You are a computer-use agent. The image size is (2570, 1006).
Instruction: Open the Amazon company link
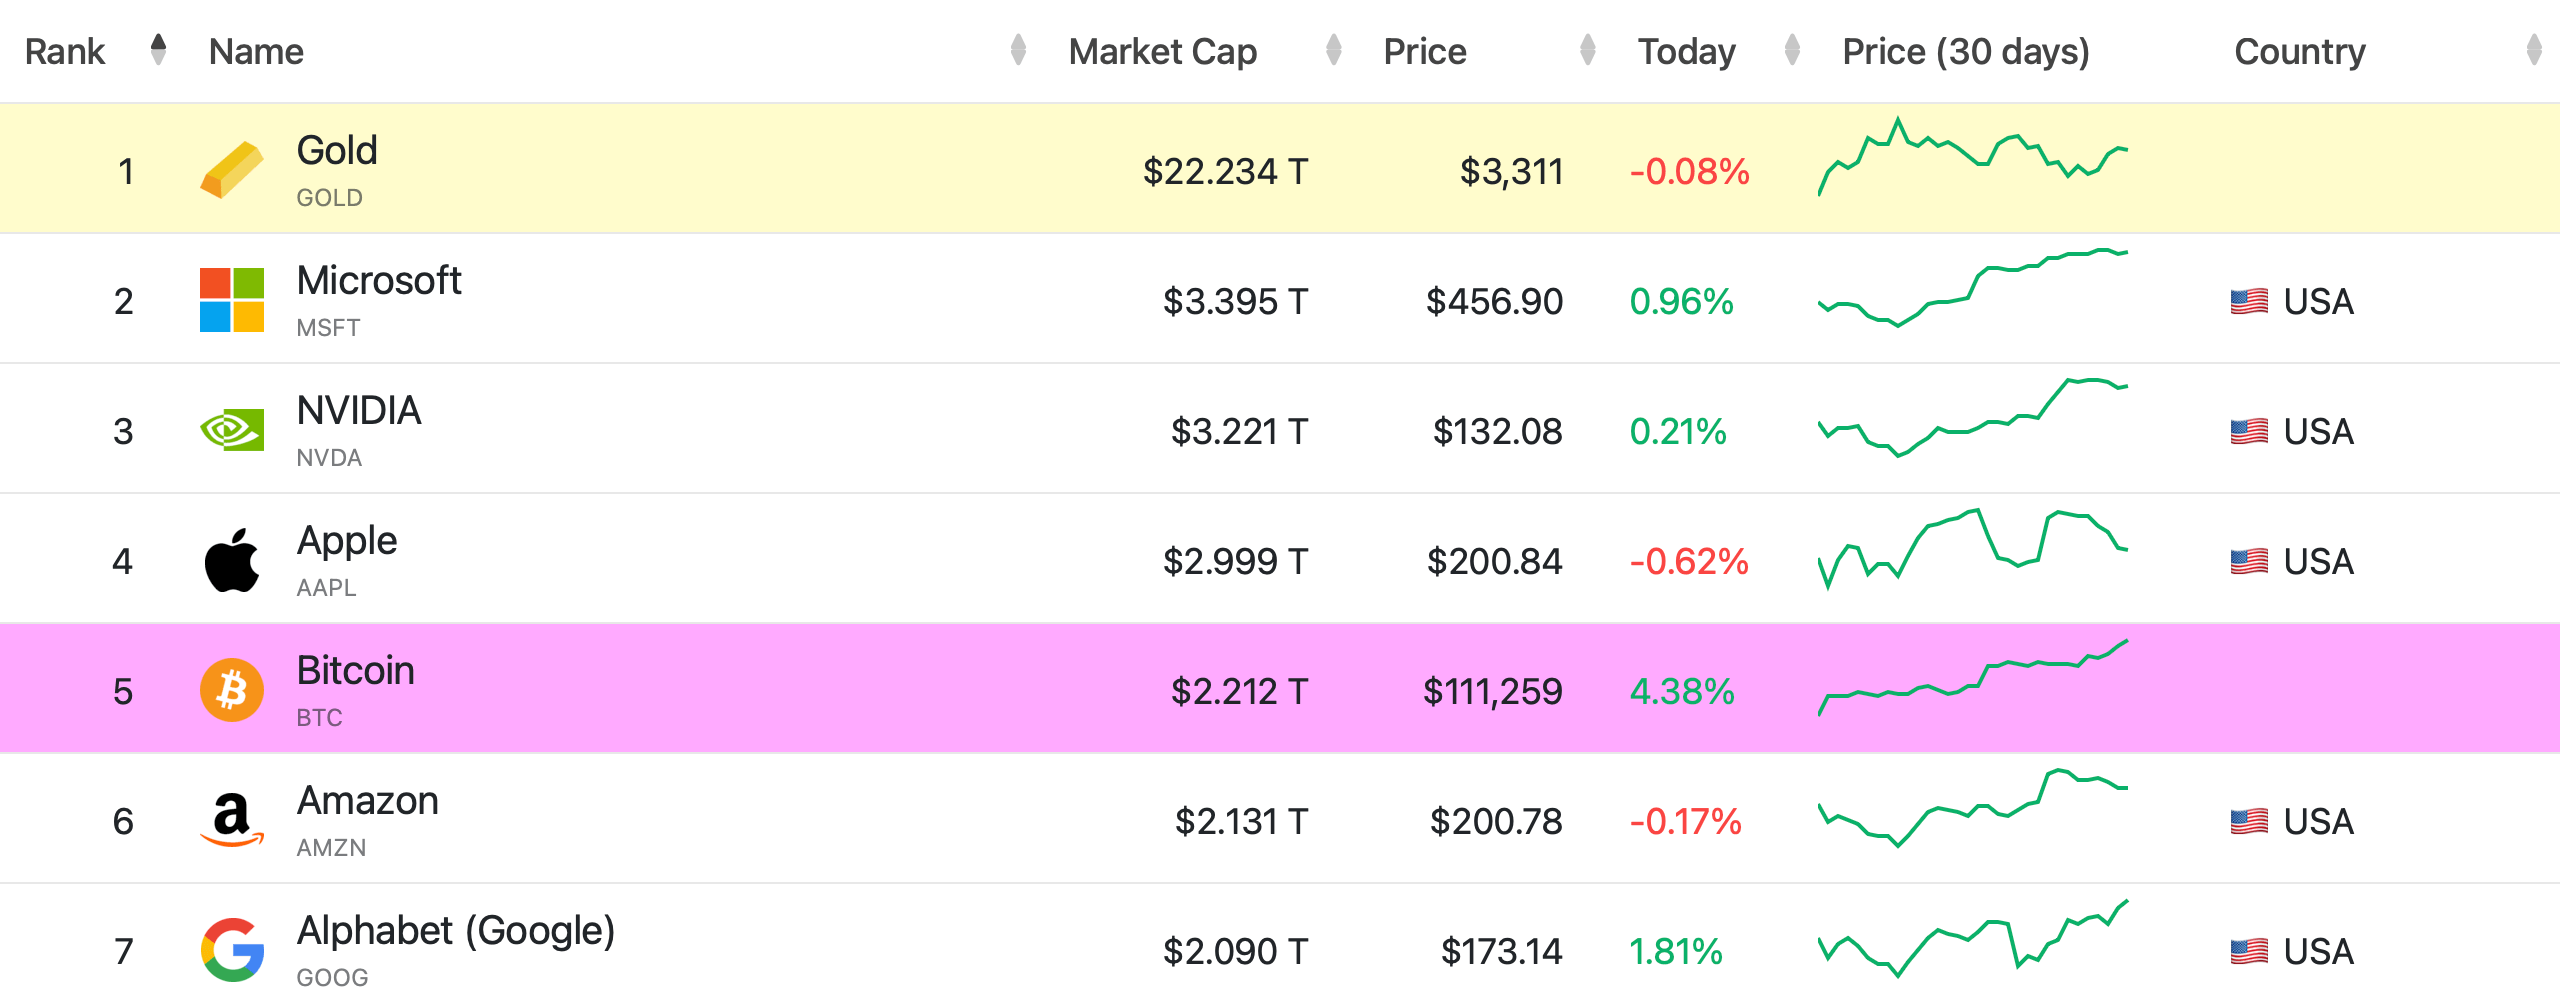(x=368, y=800)
